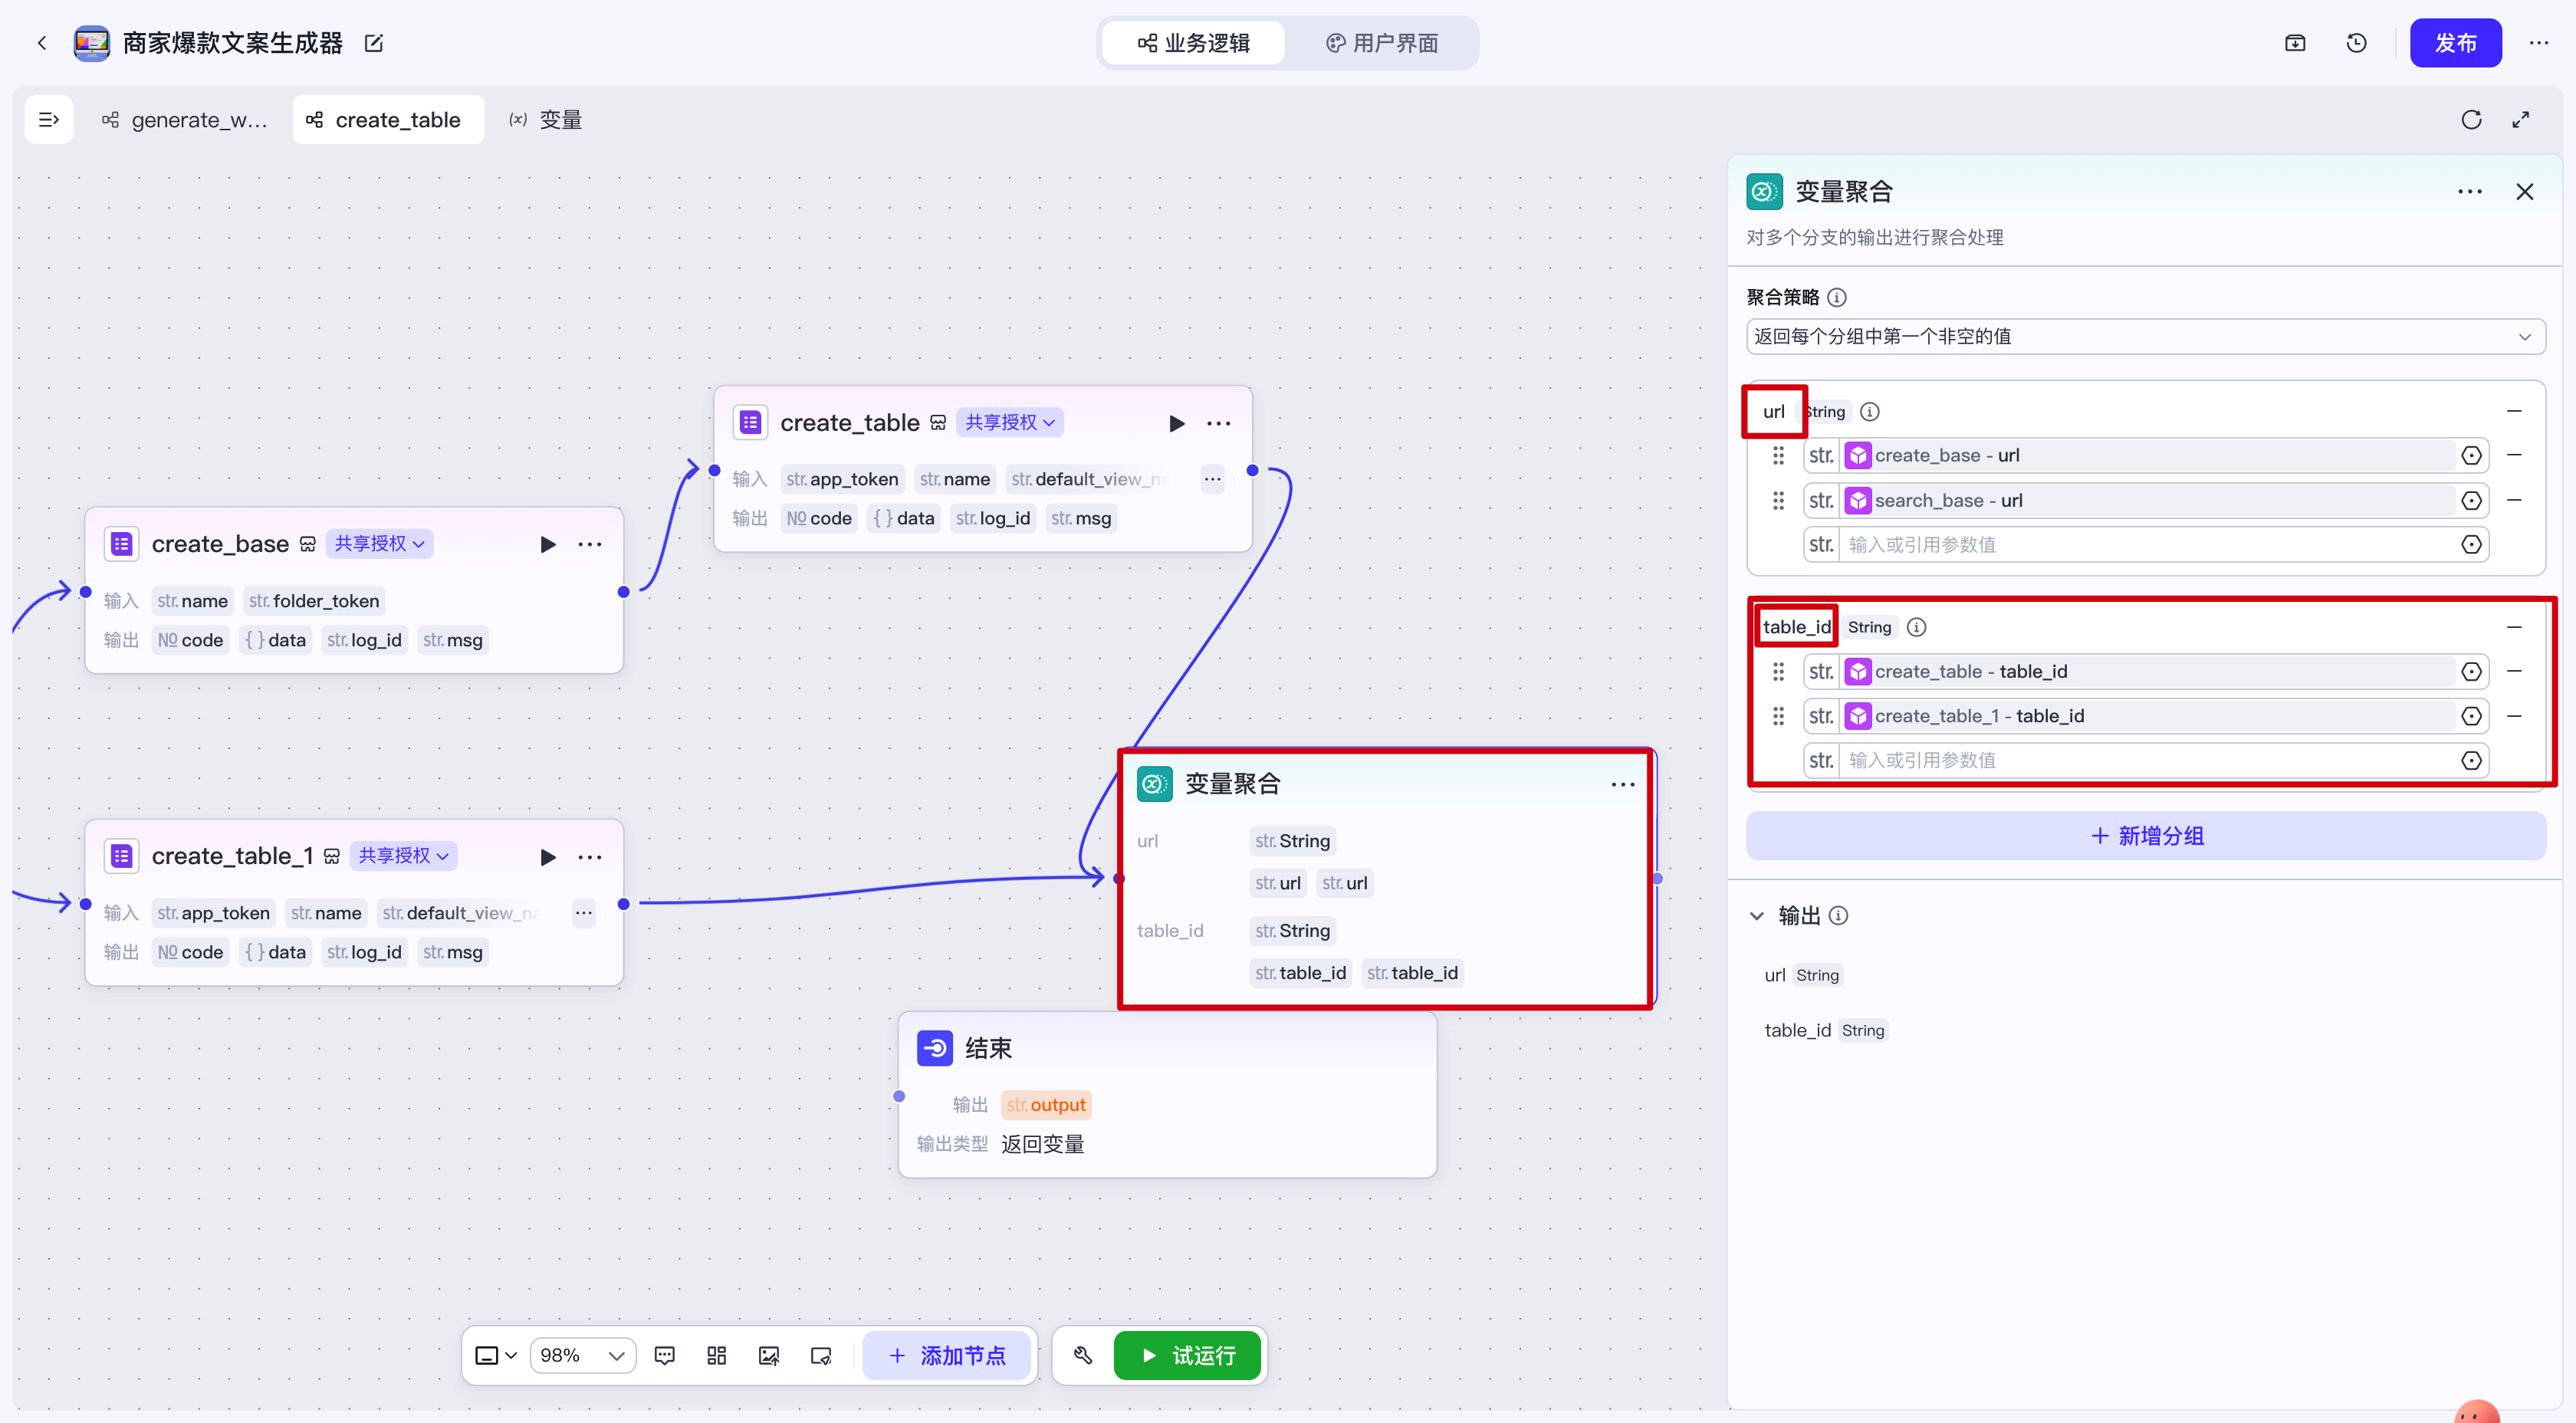The image size is (2576, 1423).
Task: Click the auto-layout grid icon in toolbar
Action: coord(716,1355)
